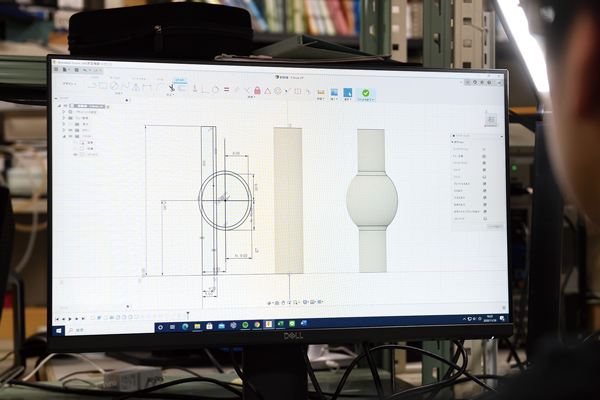
Task: Open the Help icon at top right
Action: click(489, 82)
